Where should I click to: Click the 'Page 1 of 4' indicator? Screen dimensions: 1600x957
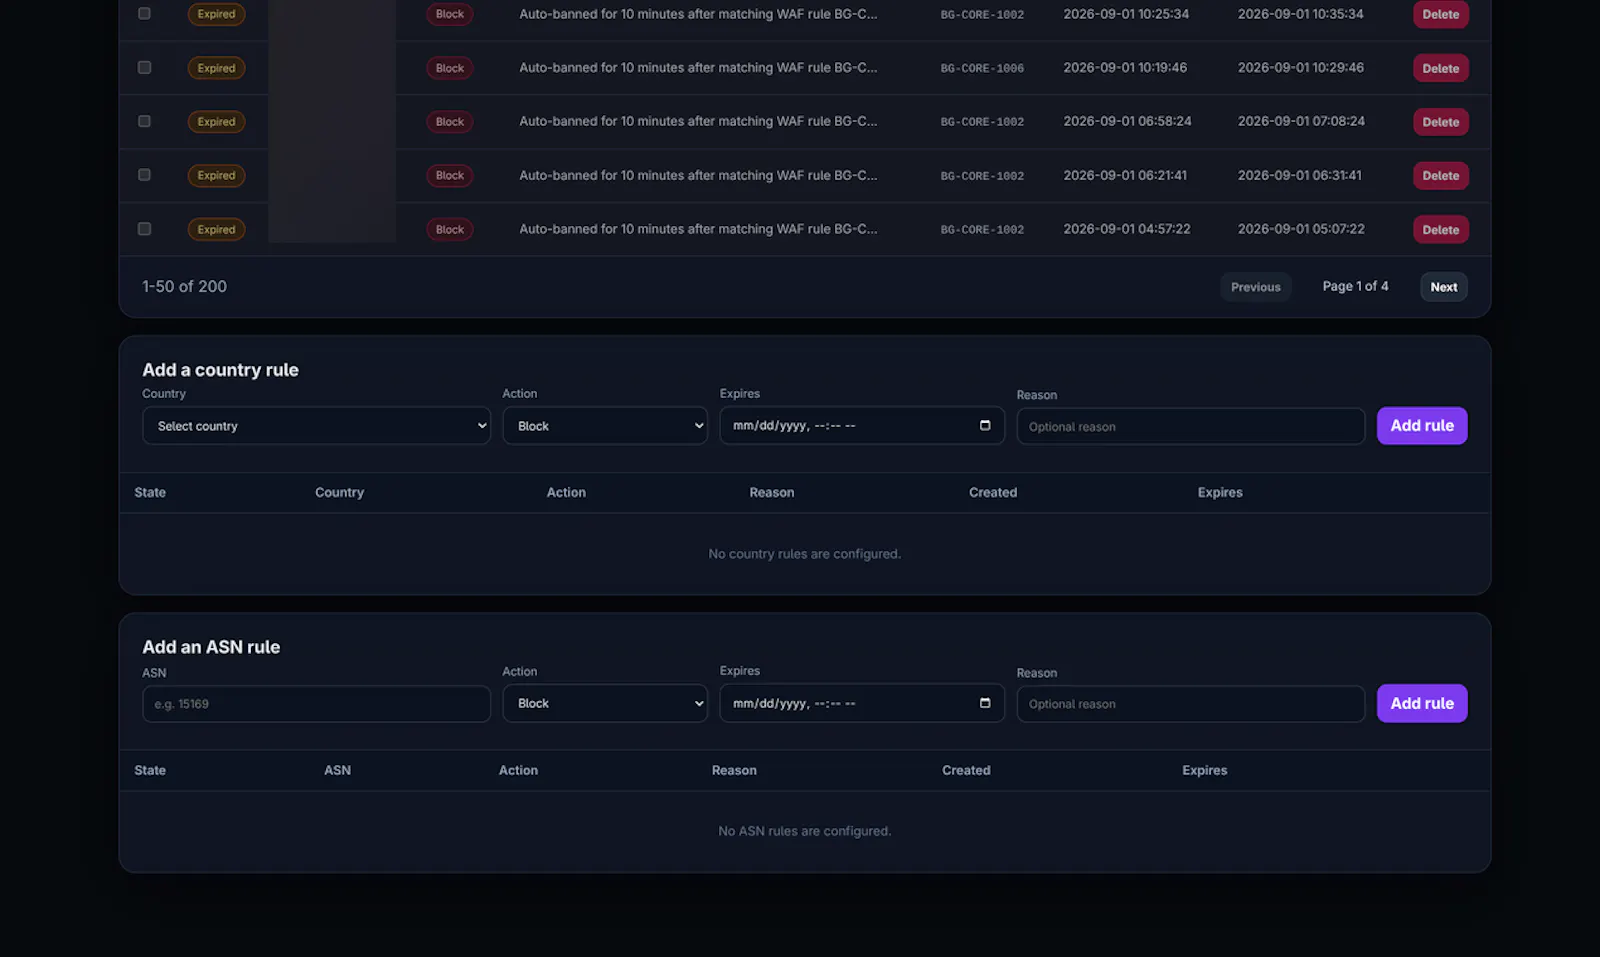coord(1355,286)
